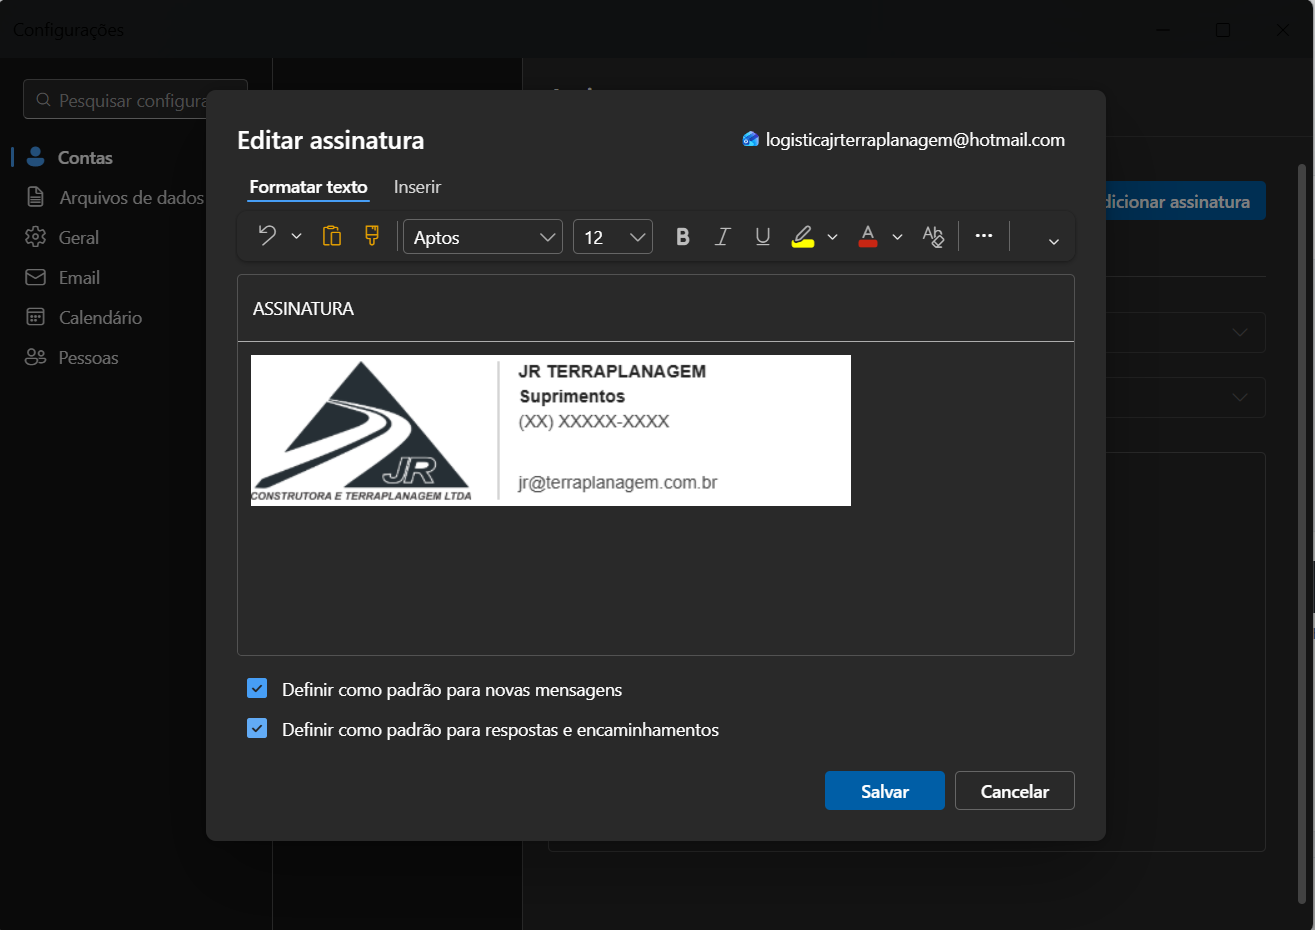Toggle Italic formatting
Viewport: 1315px width, 930px height.
[723, 237]
